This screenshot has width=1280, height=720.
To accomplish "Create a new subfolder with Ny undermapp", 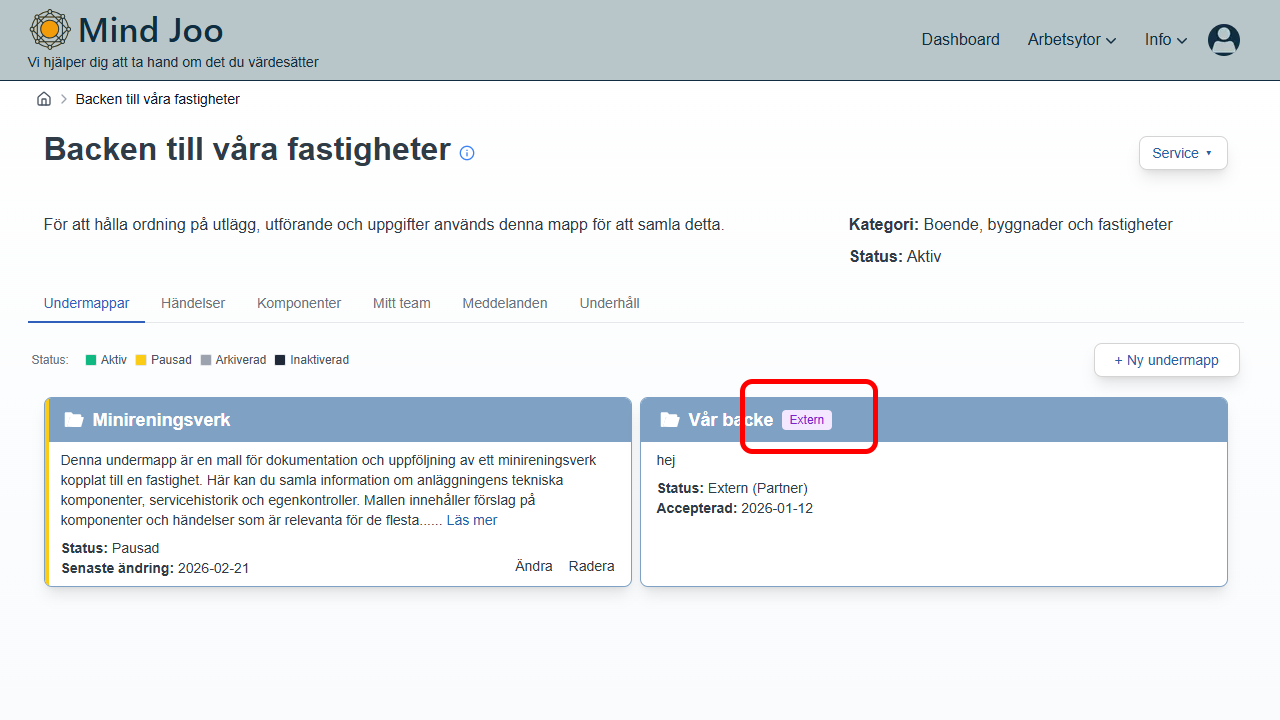I will 1167,360.
